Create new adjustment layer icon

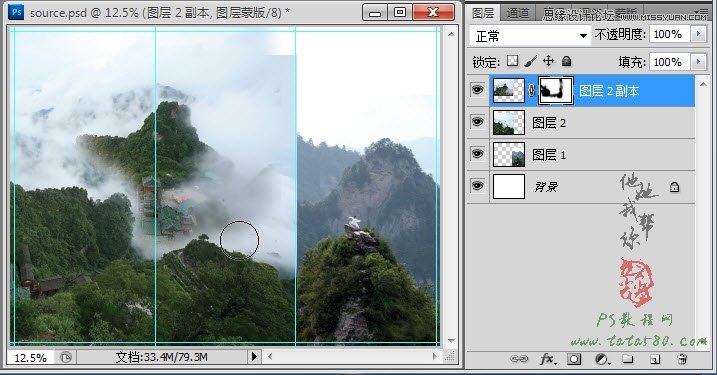(602, 359)
